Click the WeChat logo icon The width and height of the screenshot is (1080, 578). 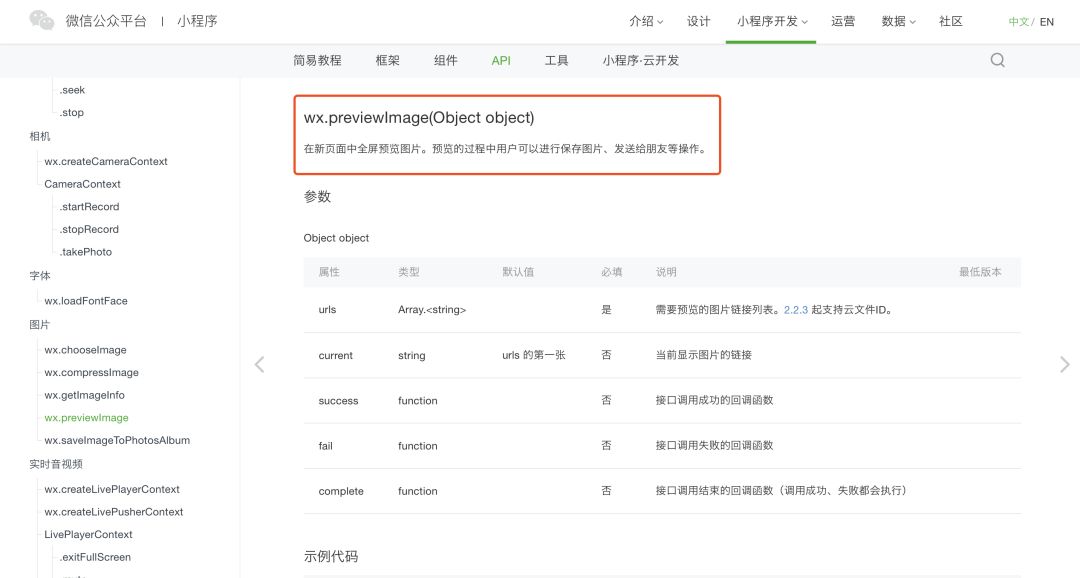coord(41,21)
